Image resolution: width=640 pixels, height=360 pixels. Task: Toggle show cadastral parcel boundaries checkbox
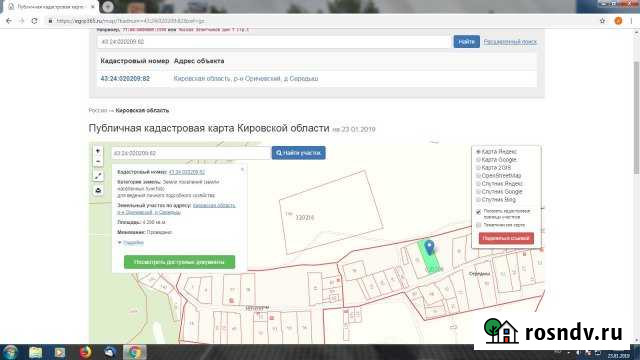click(x=478, y=212)
